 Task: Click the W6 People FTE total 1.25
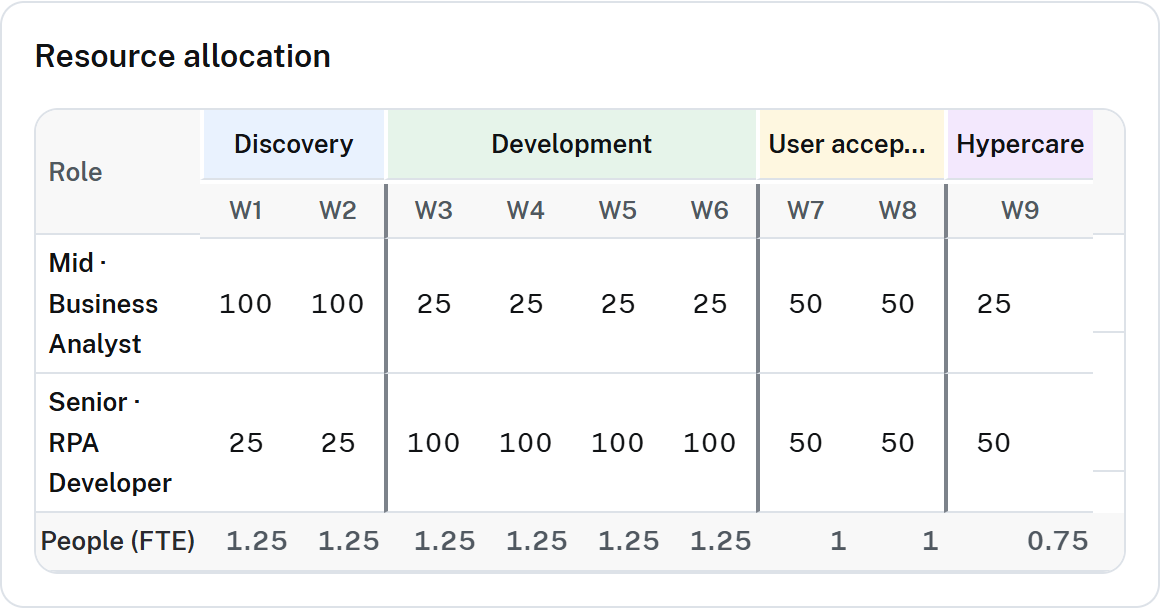pos(721,541)
